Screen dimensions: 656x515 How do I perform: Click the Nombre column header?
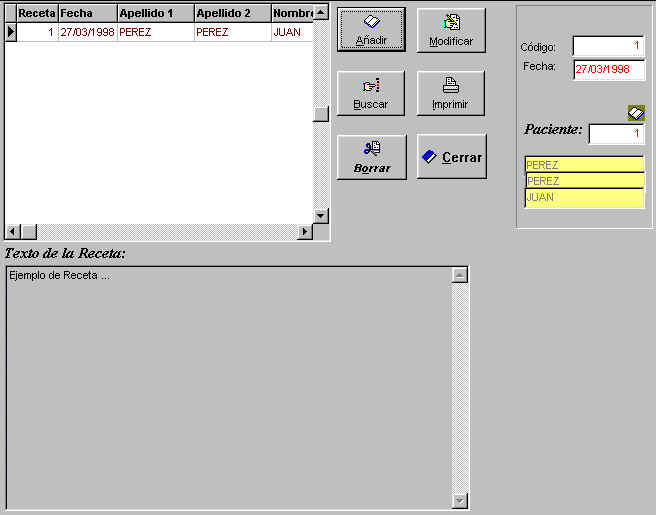coord(292,13)
